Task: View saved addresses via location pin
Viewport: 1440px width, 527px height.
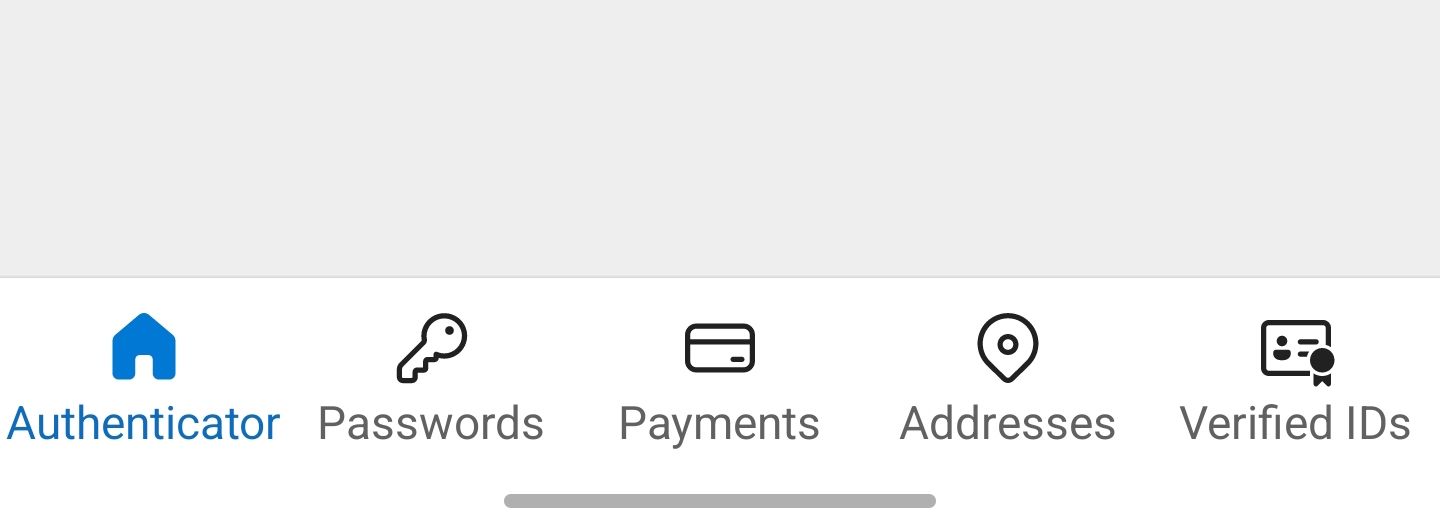Action: click(x=1008, y=348)
